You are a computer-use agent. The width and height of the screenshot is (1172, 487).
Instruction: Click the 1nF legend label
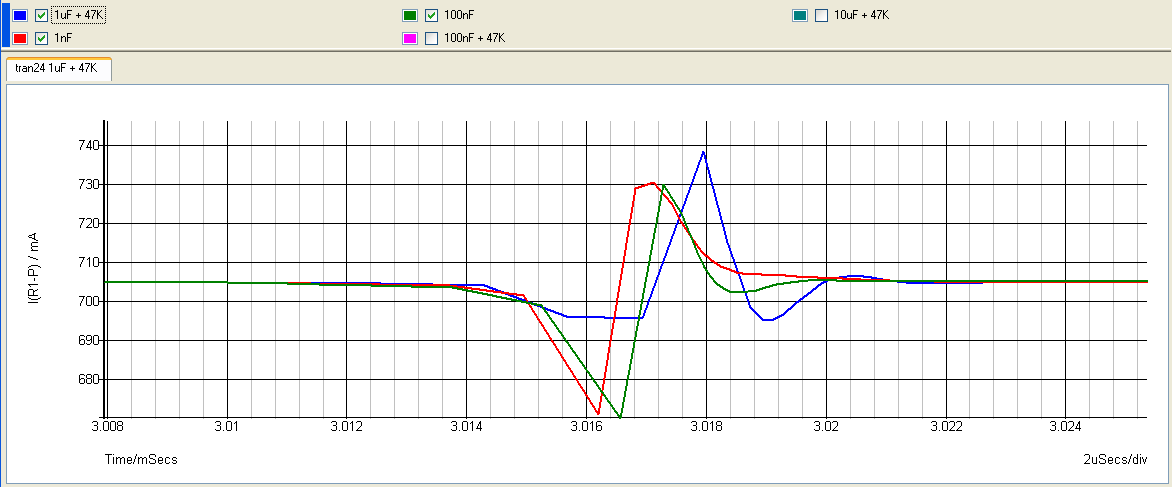[x=63, y=38]
